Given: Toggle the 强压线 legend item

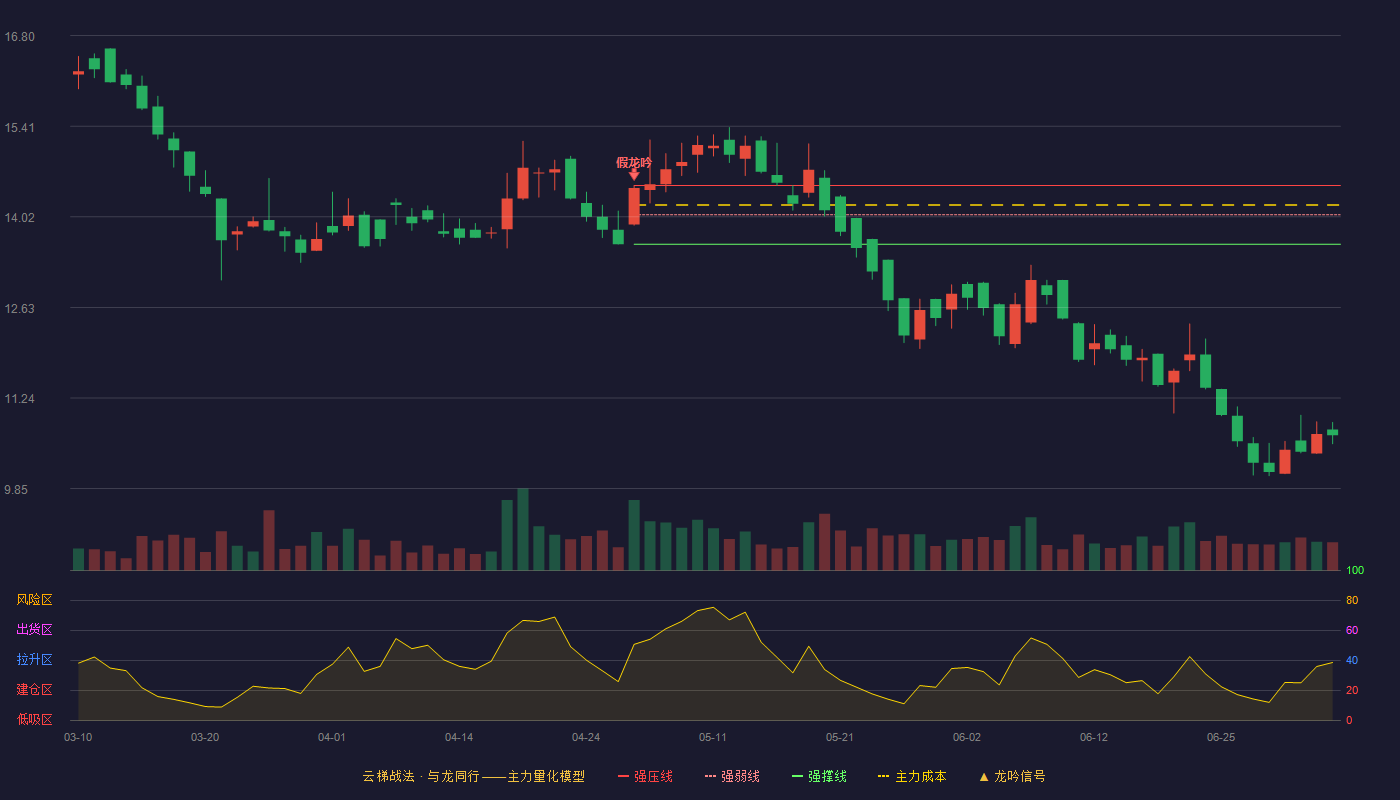Looking at the screenshot, I should 645,776.
